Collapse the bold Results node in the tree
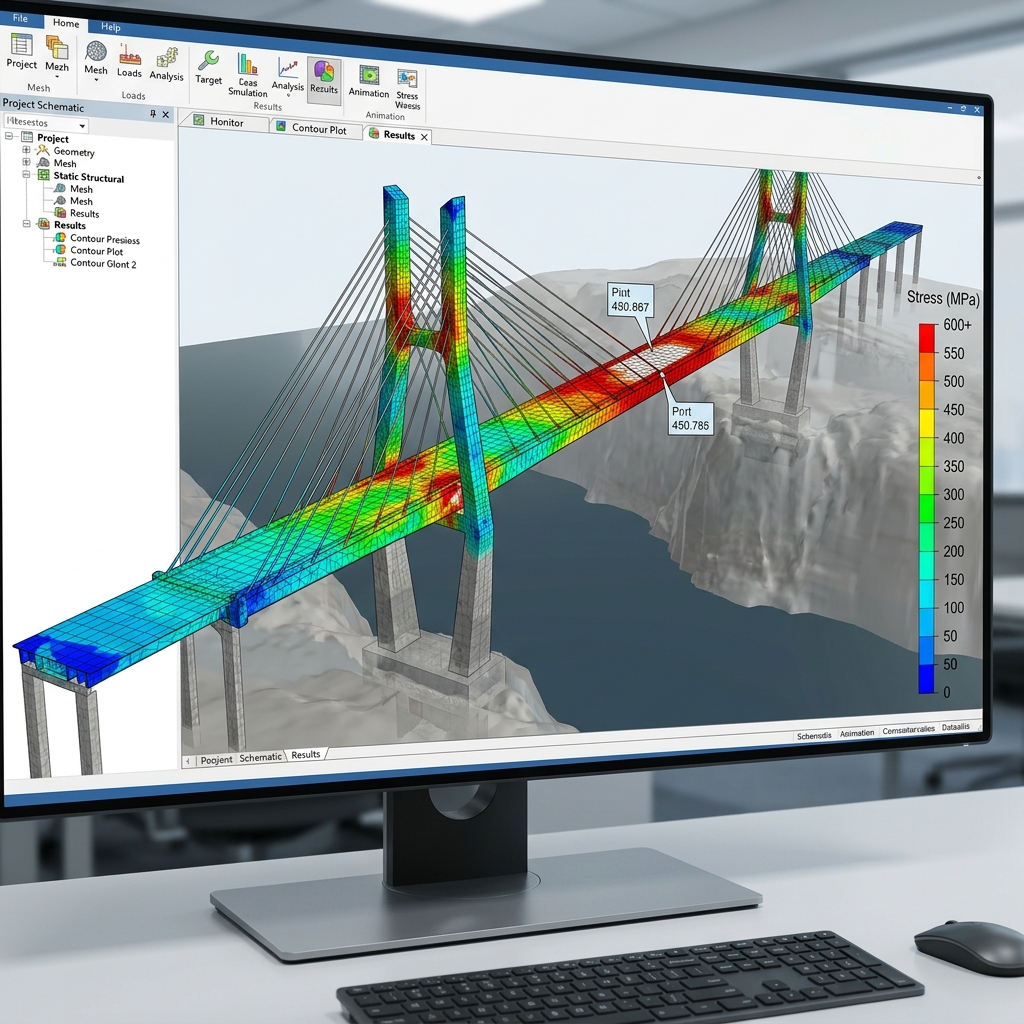 27,223
